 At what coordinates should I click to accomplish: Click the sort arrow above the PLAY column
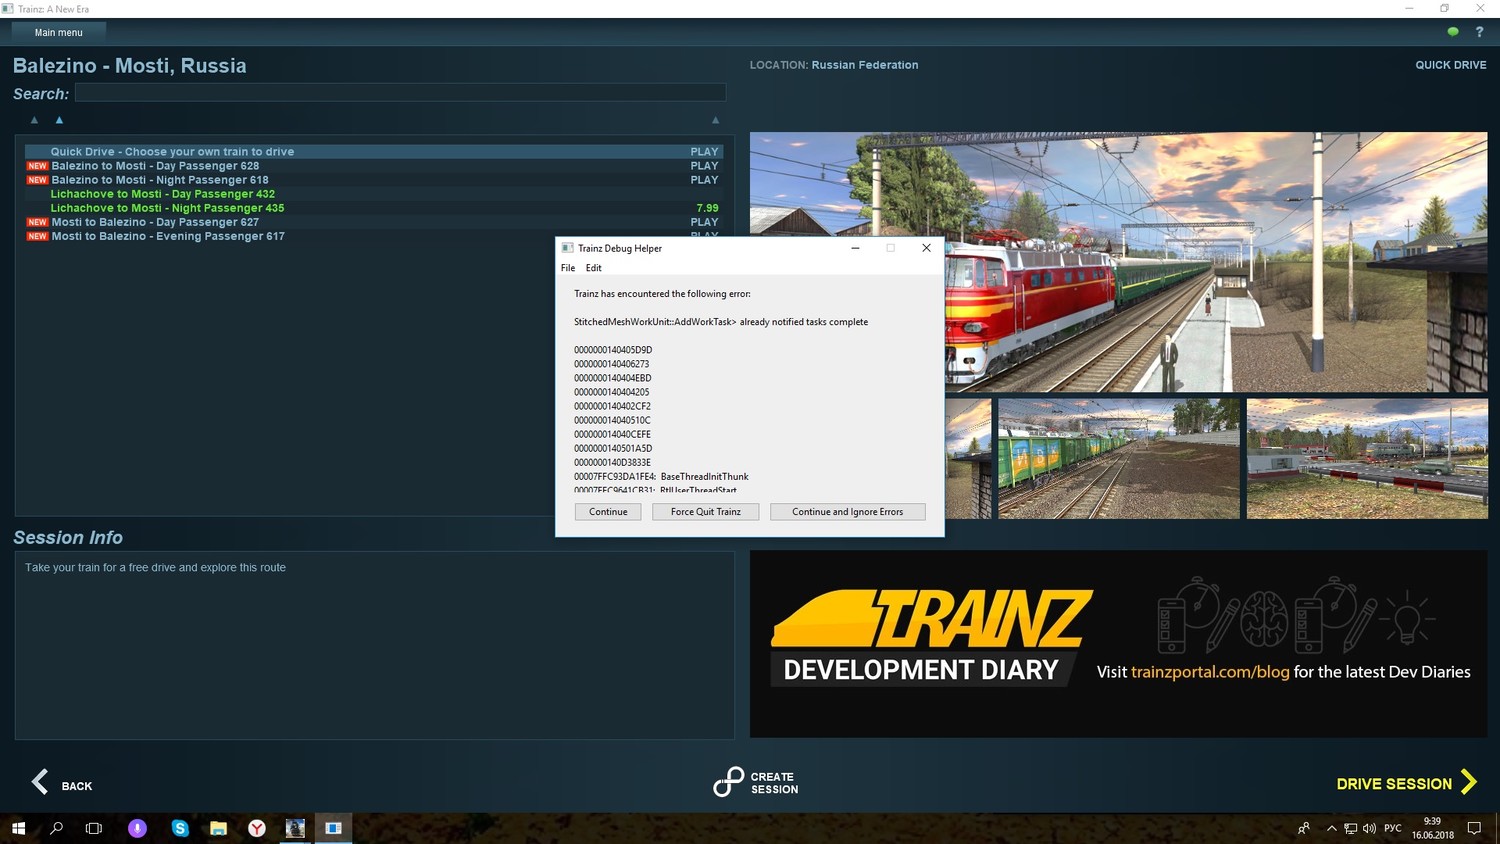(715, 120)
